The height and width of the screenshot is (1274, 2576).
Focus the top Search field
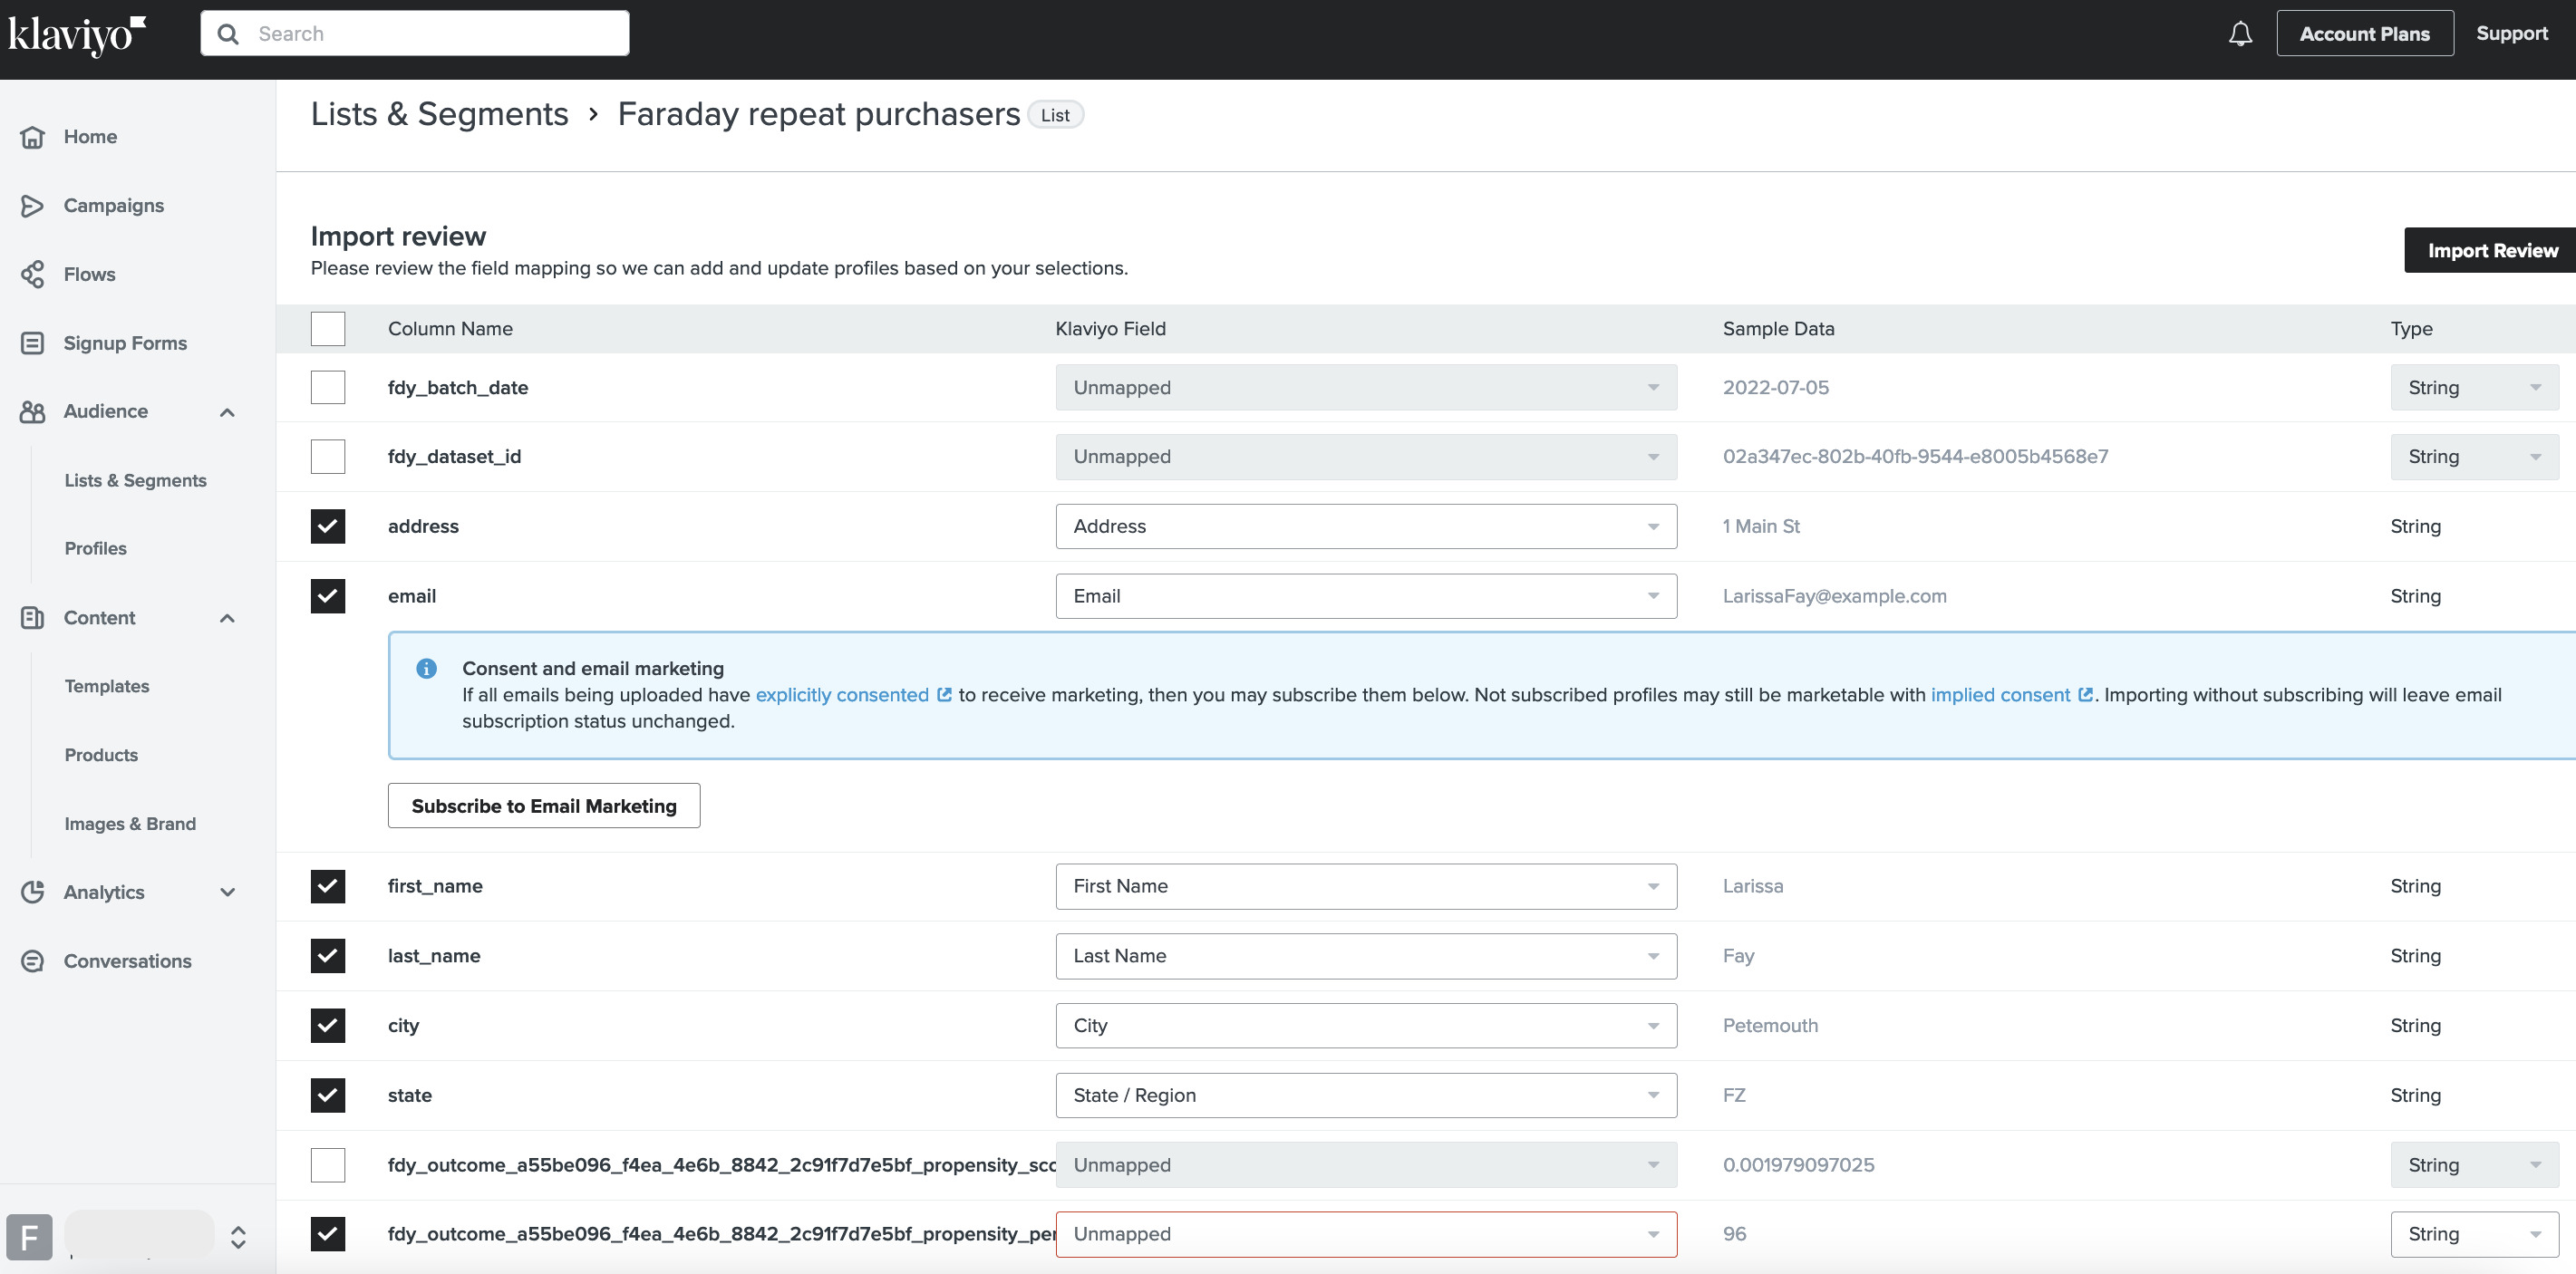coord(415,34)
